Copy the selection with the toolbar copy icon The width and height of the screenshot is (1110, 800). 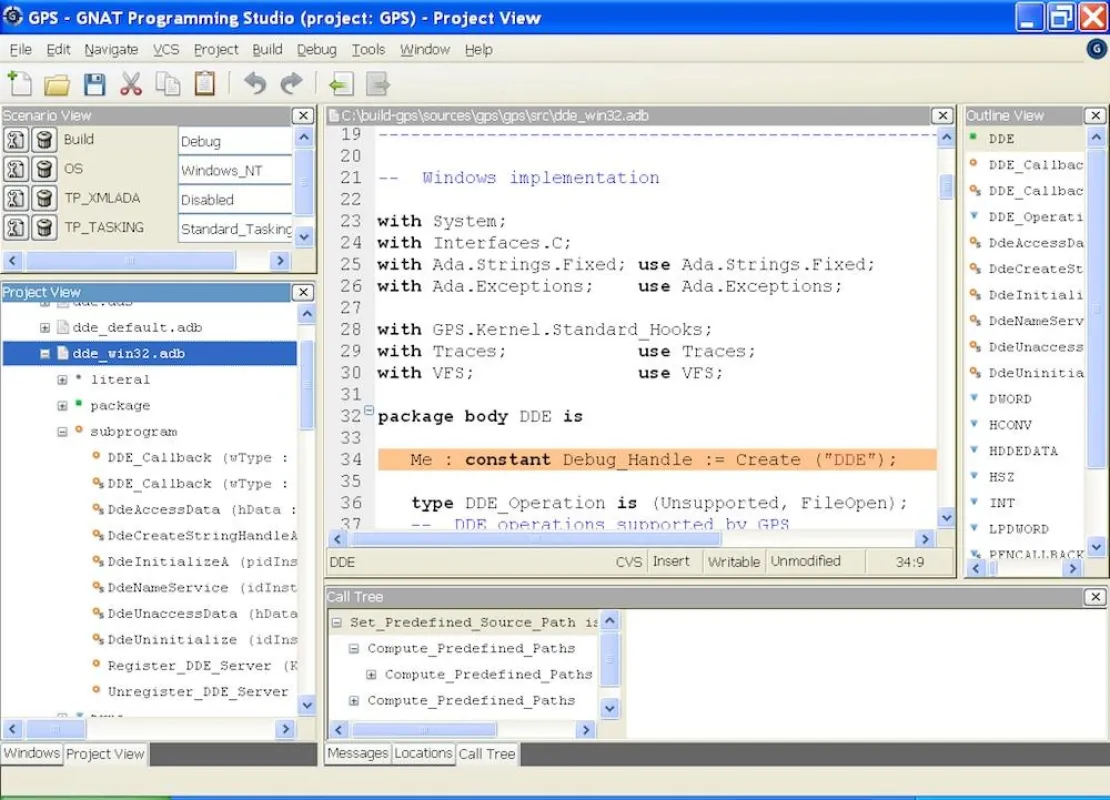[168, 84]
